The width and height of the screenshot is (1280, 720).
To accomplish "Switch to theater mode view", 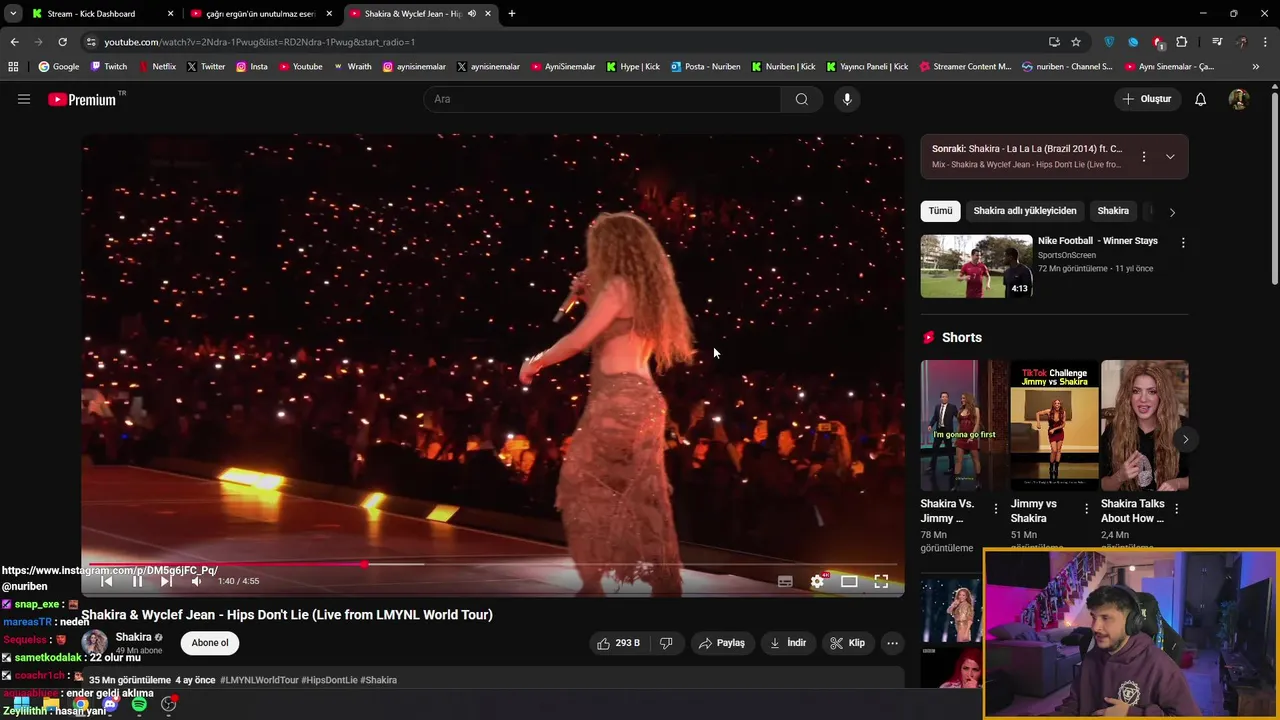I will [849, 581].
